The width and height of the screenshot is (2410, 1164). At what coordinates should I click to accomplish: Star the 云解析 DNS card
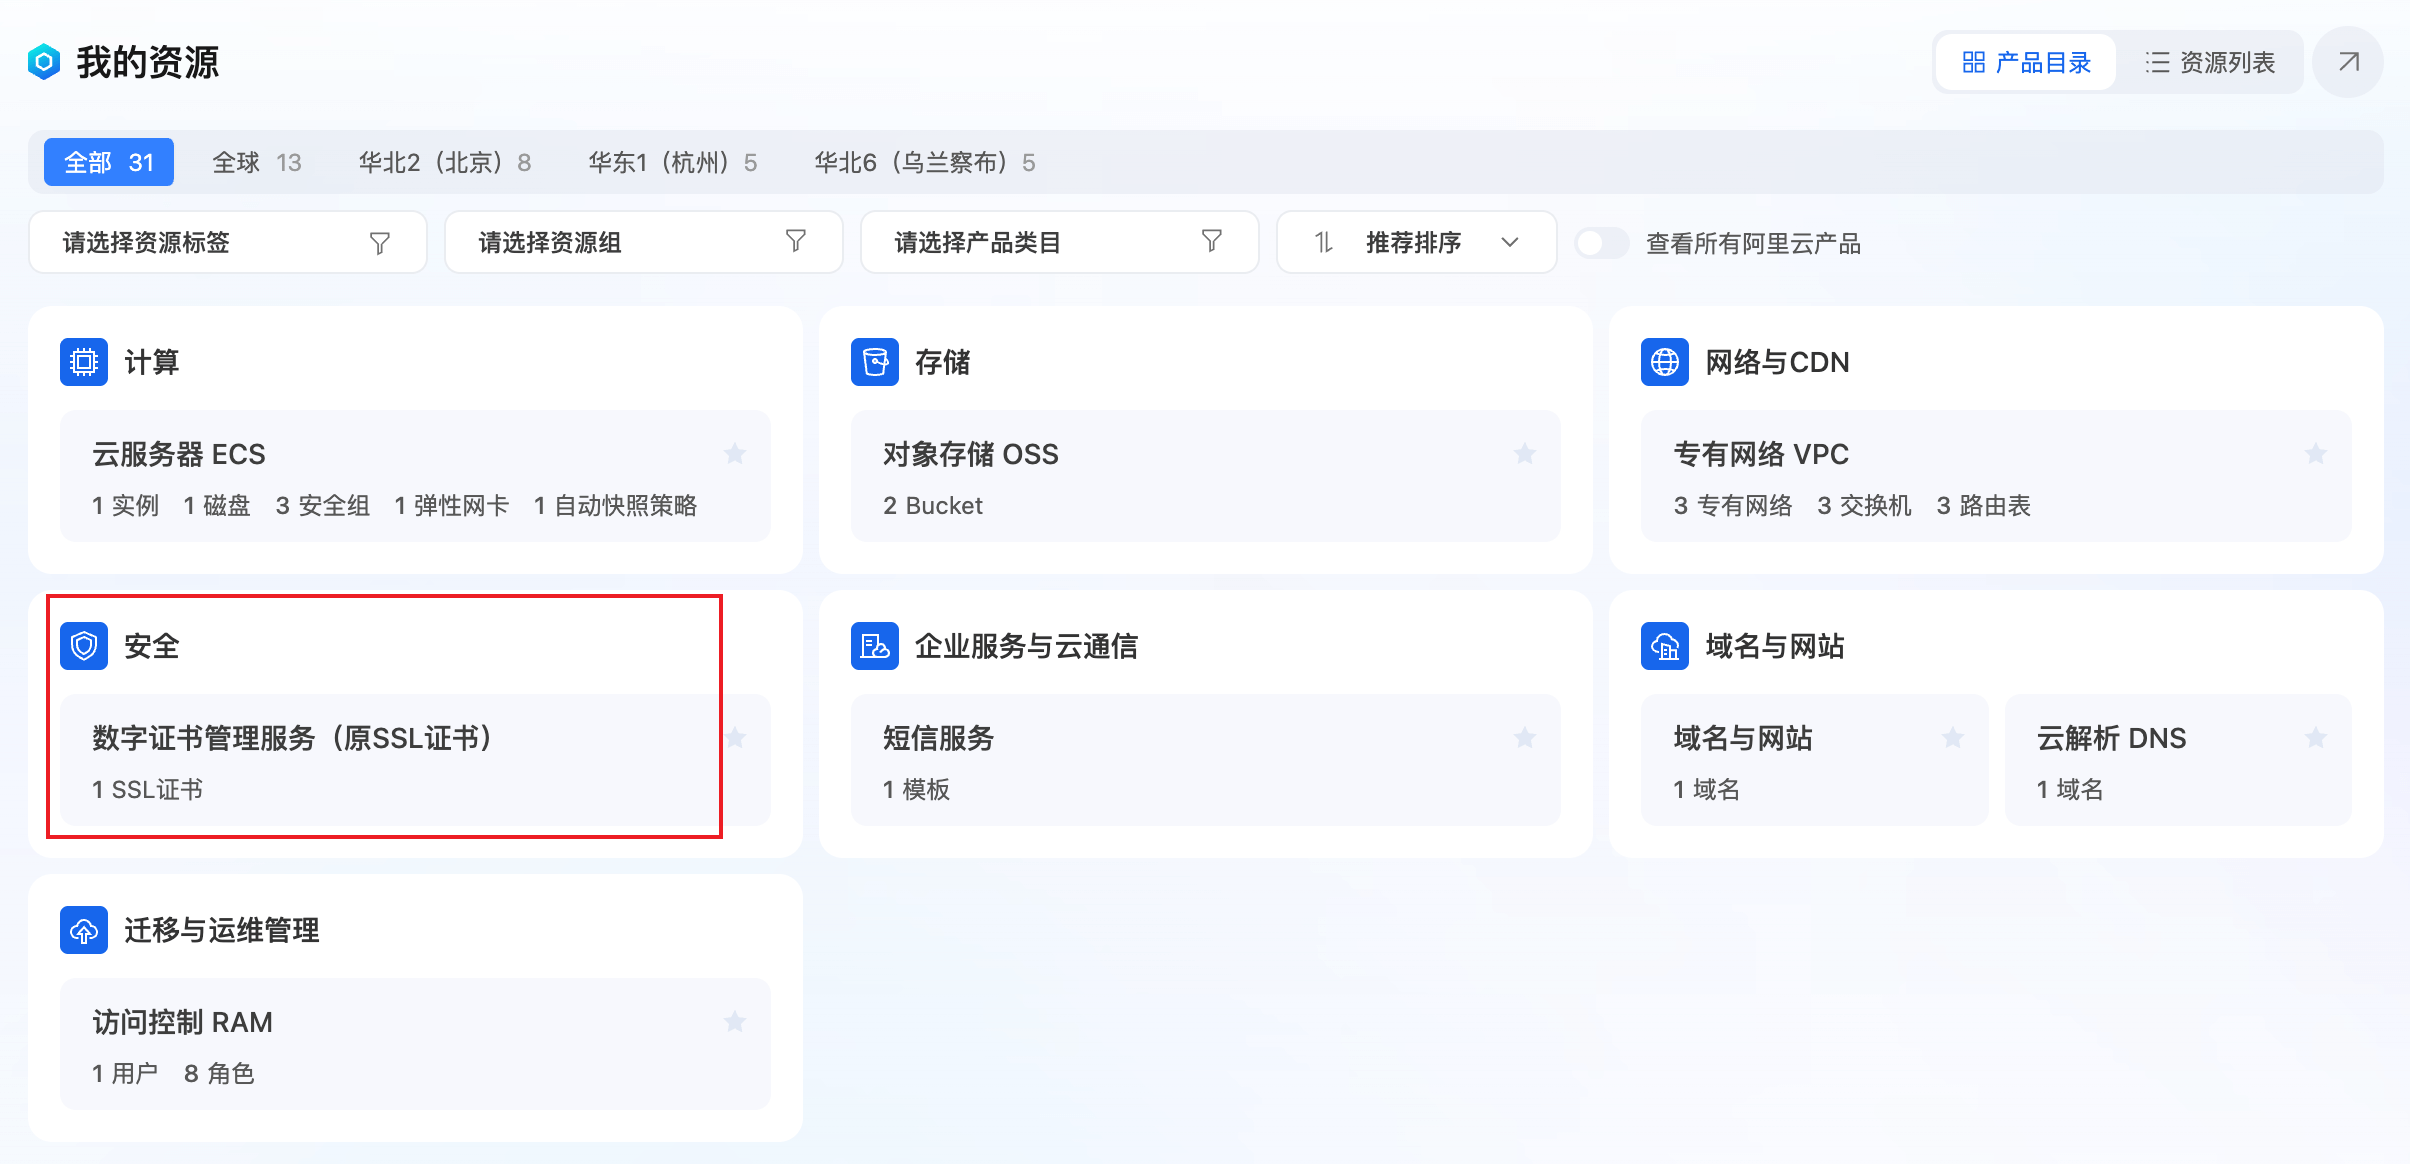tap(2315, 738)
